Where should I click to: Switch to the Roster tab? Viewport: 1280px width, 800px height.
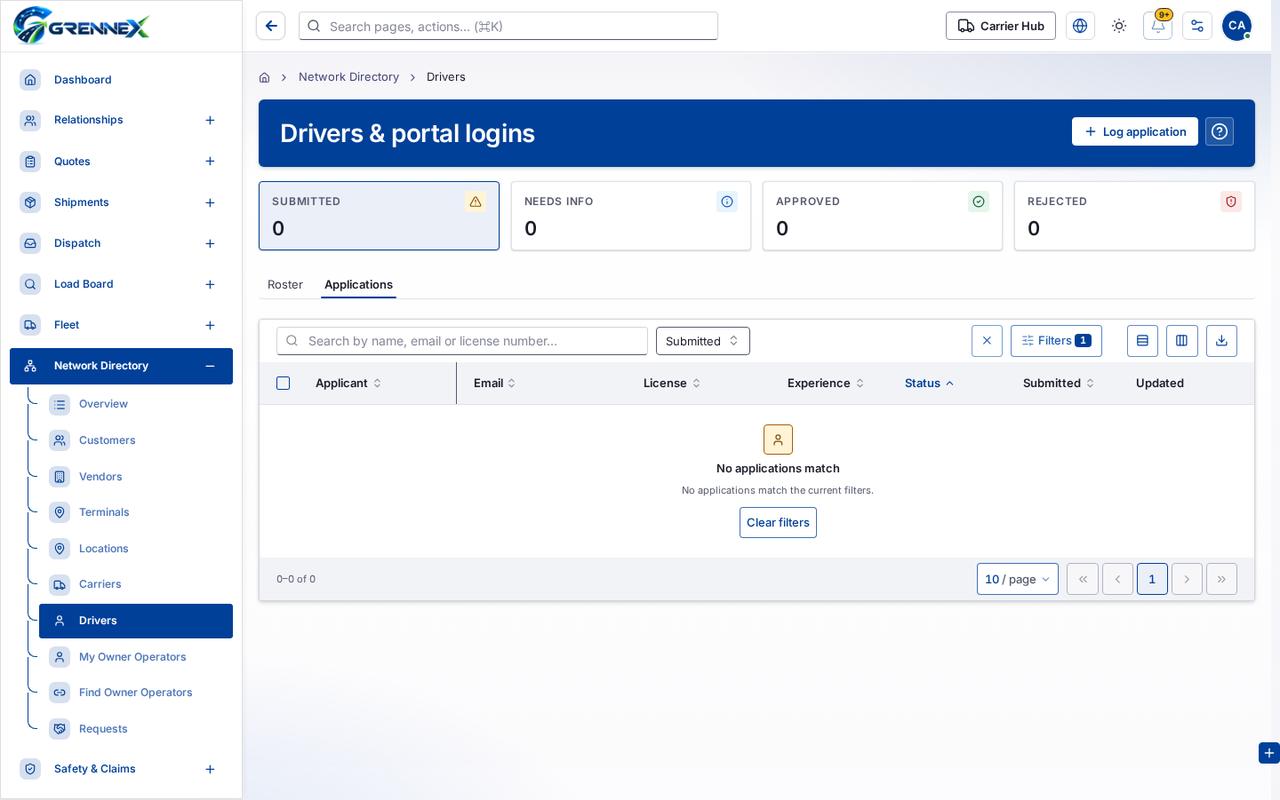pos(285,285)
